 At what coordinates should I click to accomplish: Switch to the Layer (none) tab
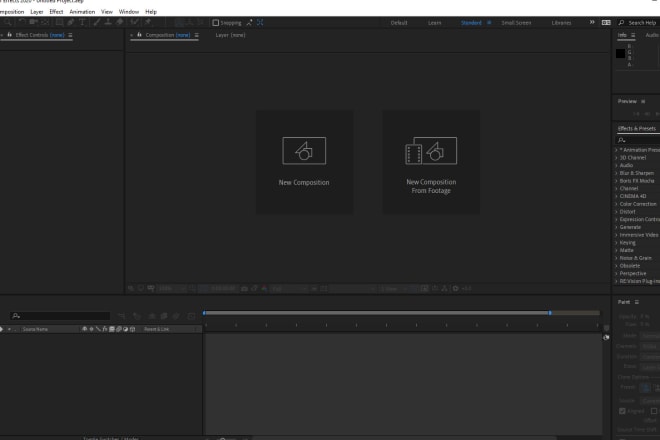(x=230, y=35)
